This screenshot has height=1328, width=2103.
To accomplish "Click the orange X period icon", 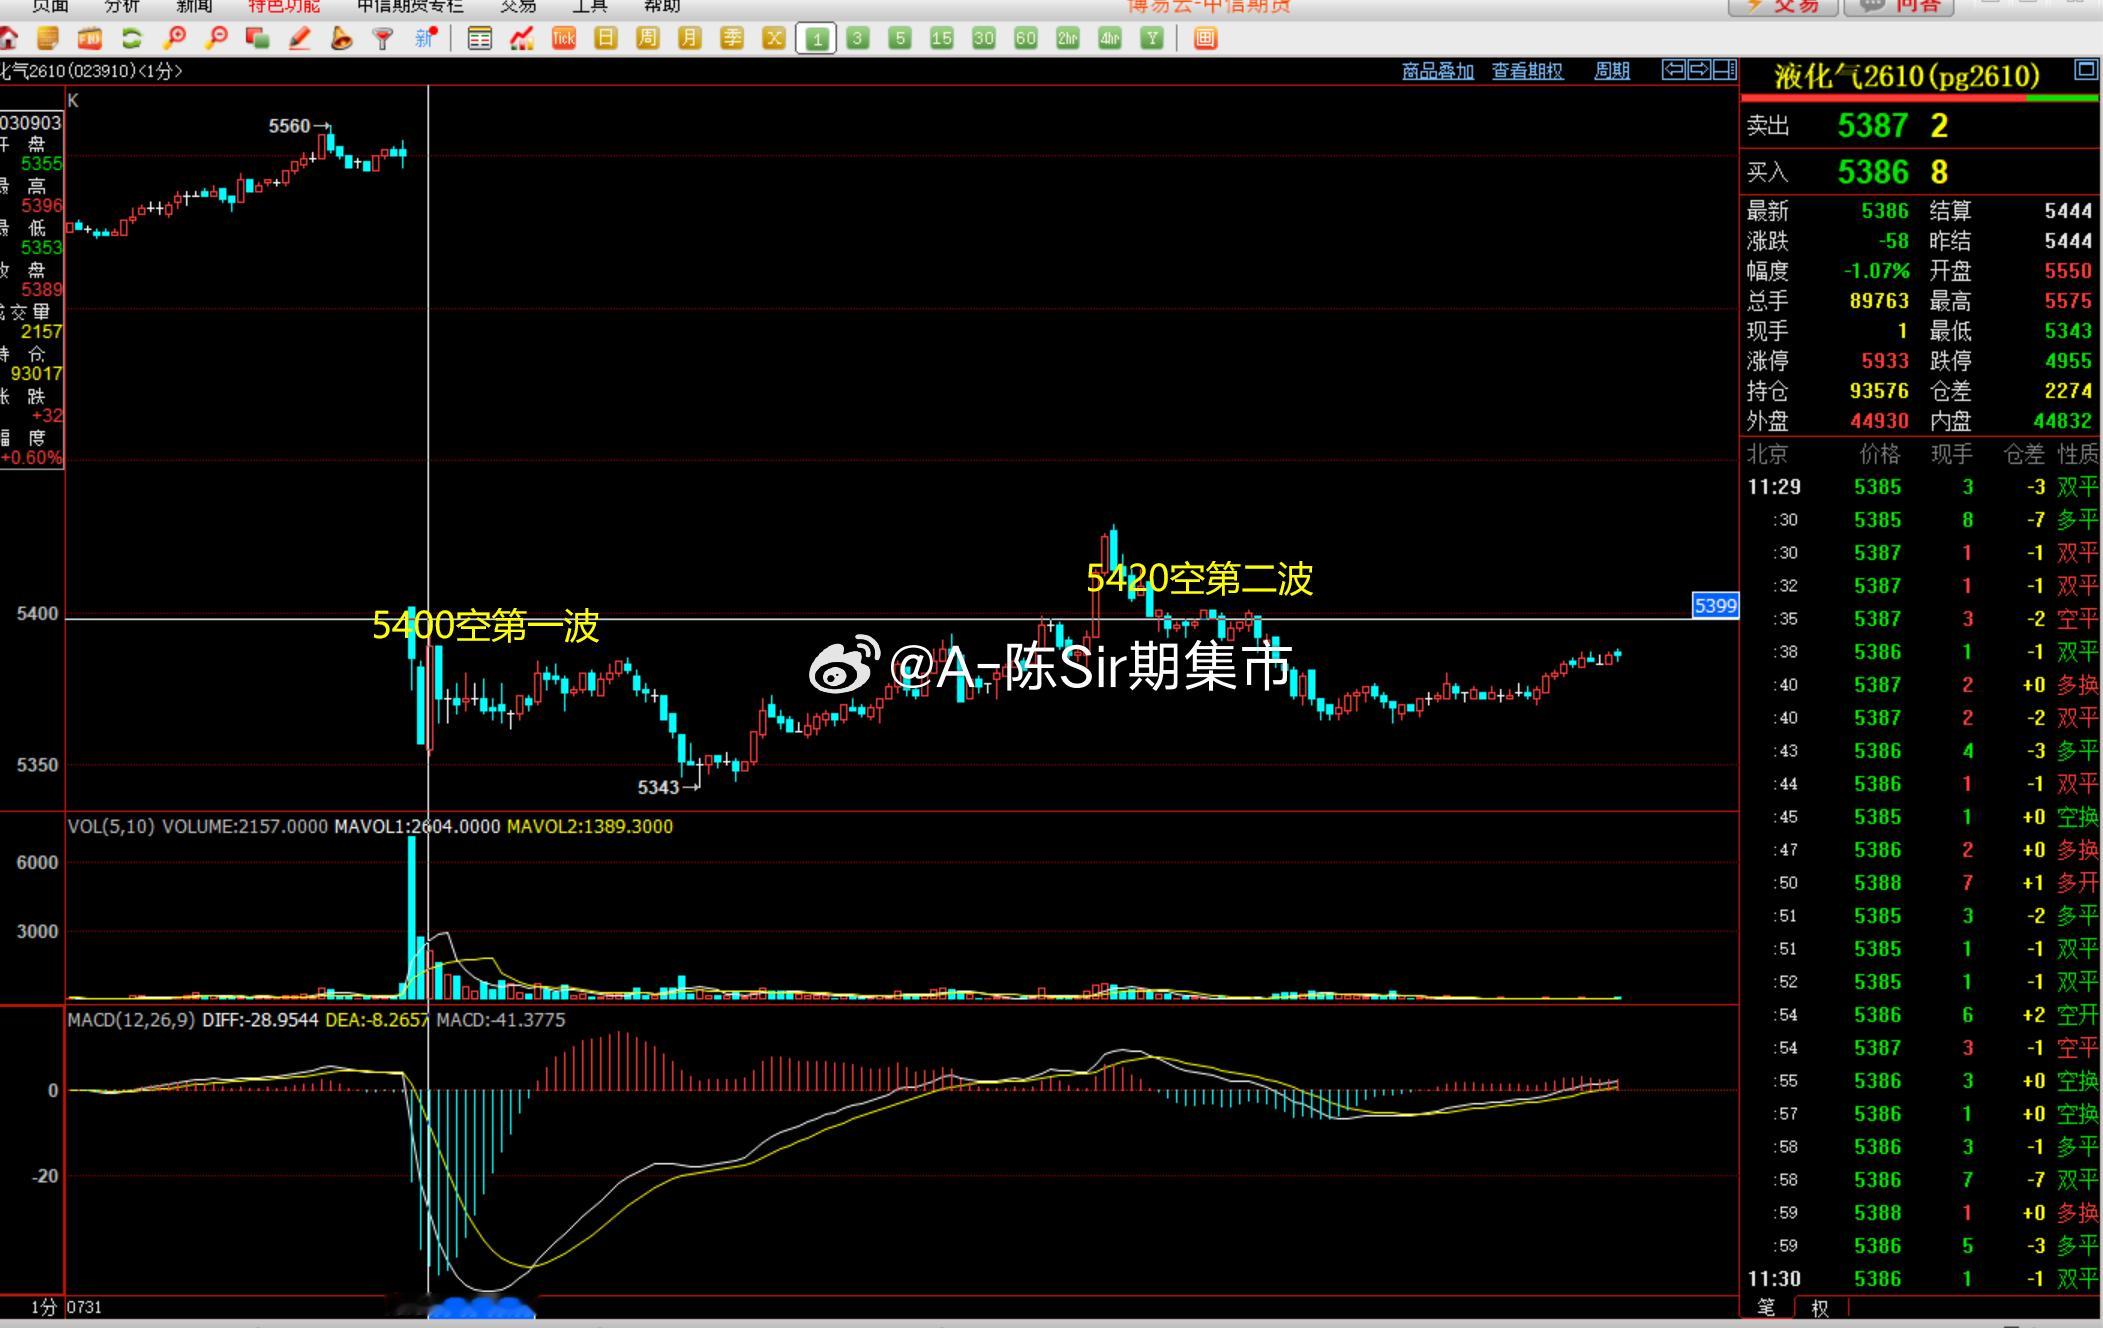I will tap(774, 39).
